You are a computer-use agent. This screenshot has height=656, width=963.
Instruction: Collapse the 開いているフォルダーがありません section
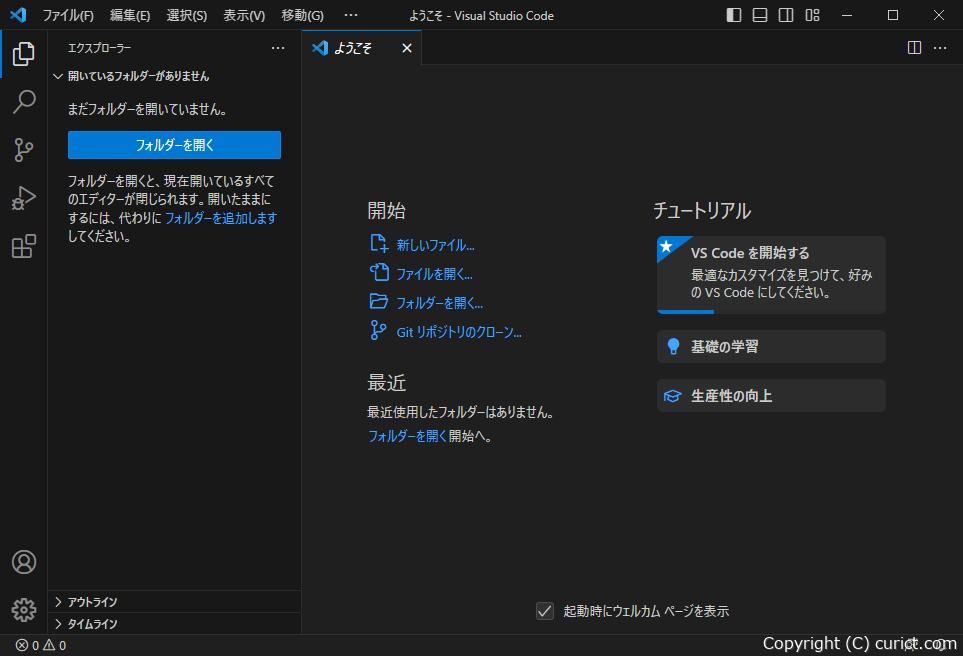point(174,76)
